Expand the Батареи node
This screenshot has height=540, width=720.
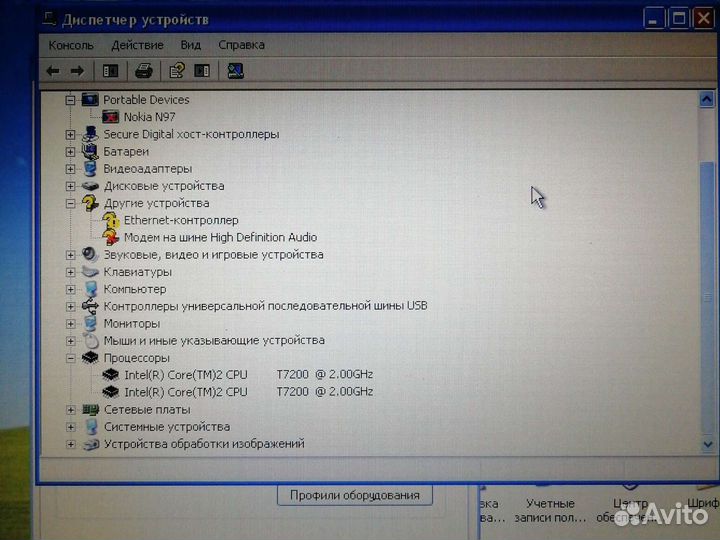tap(70, 152)
